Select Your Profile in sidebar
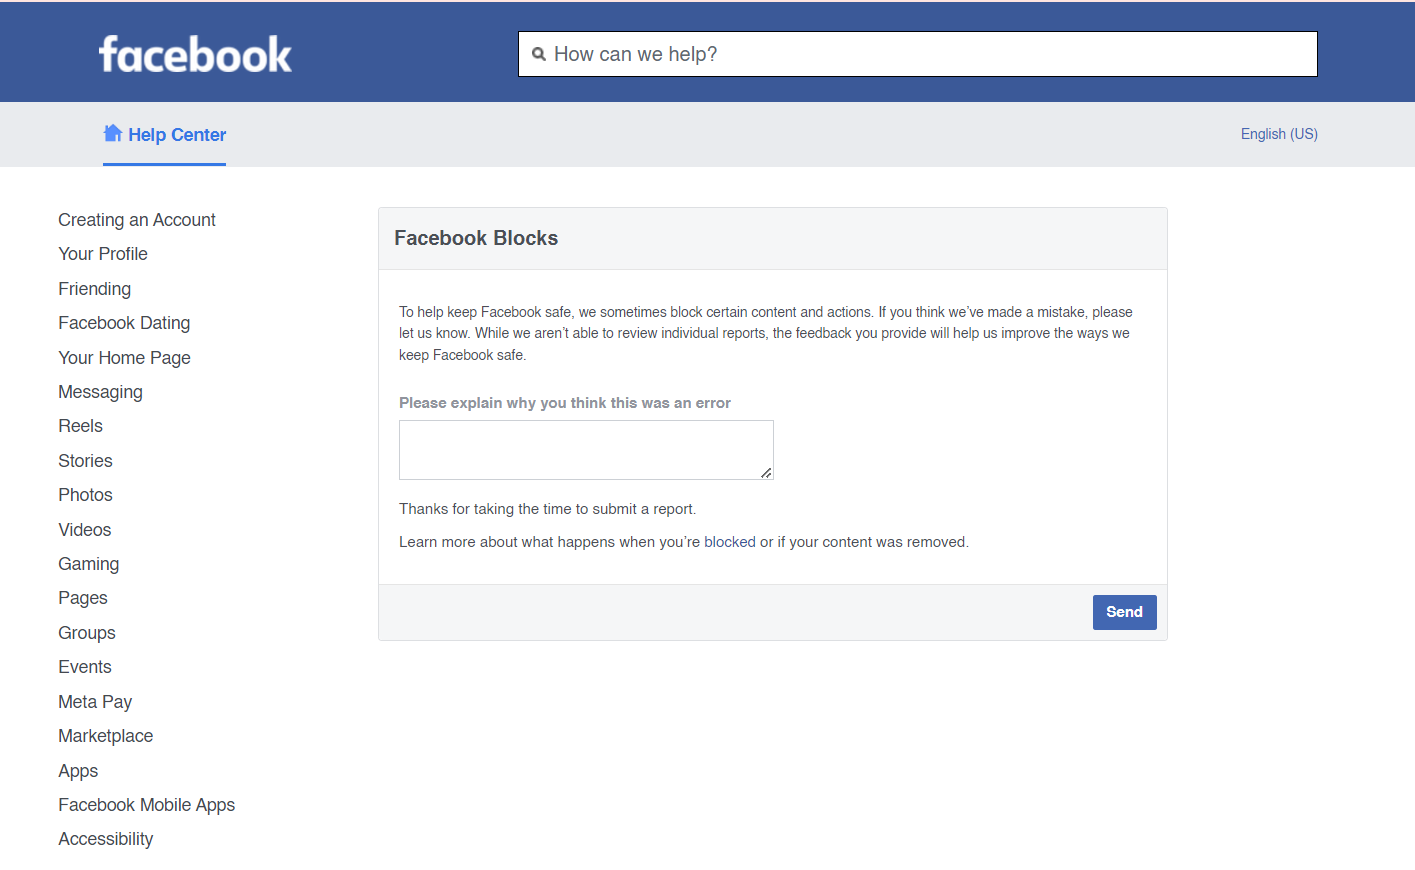Image resolution: width=1415 pixels, height=870 pixels. click(103, 254)
